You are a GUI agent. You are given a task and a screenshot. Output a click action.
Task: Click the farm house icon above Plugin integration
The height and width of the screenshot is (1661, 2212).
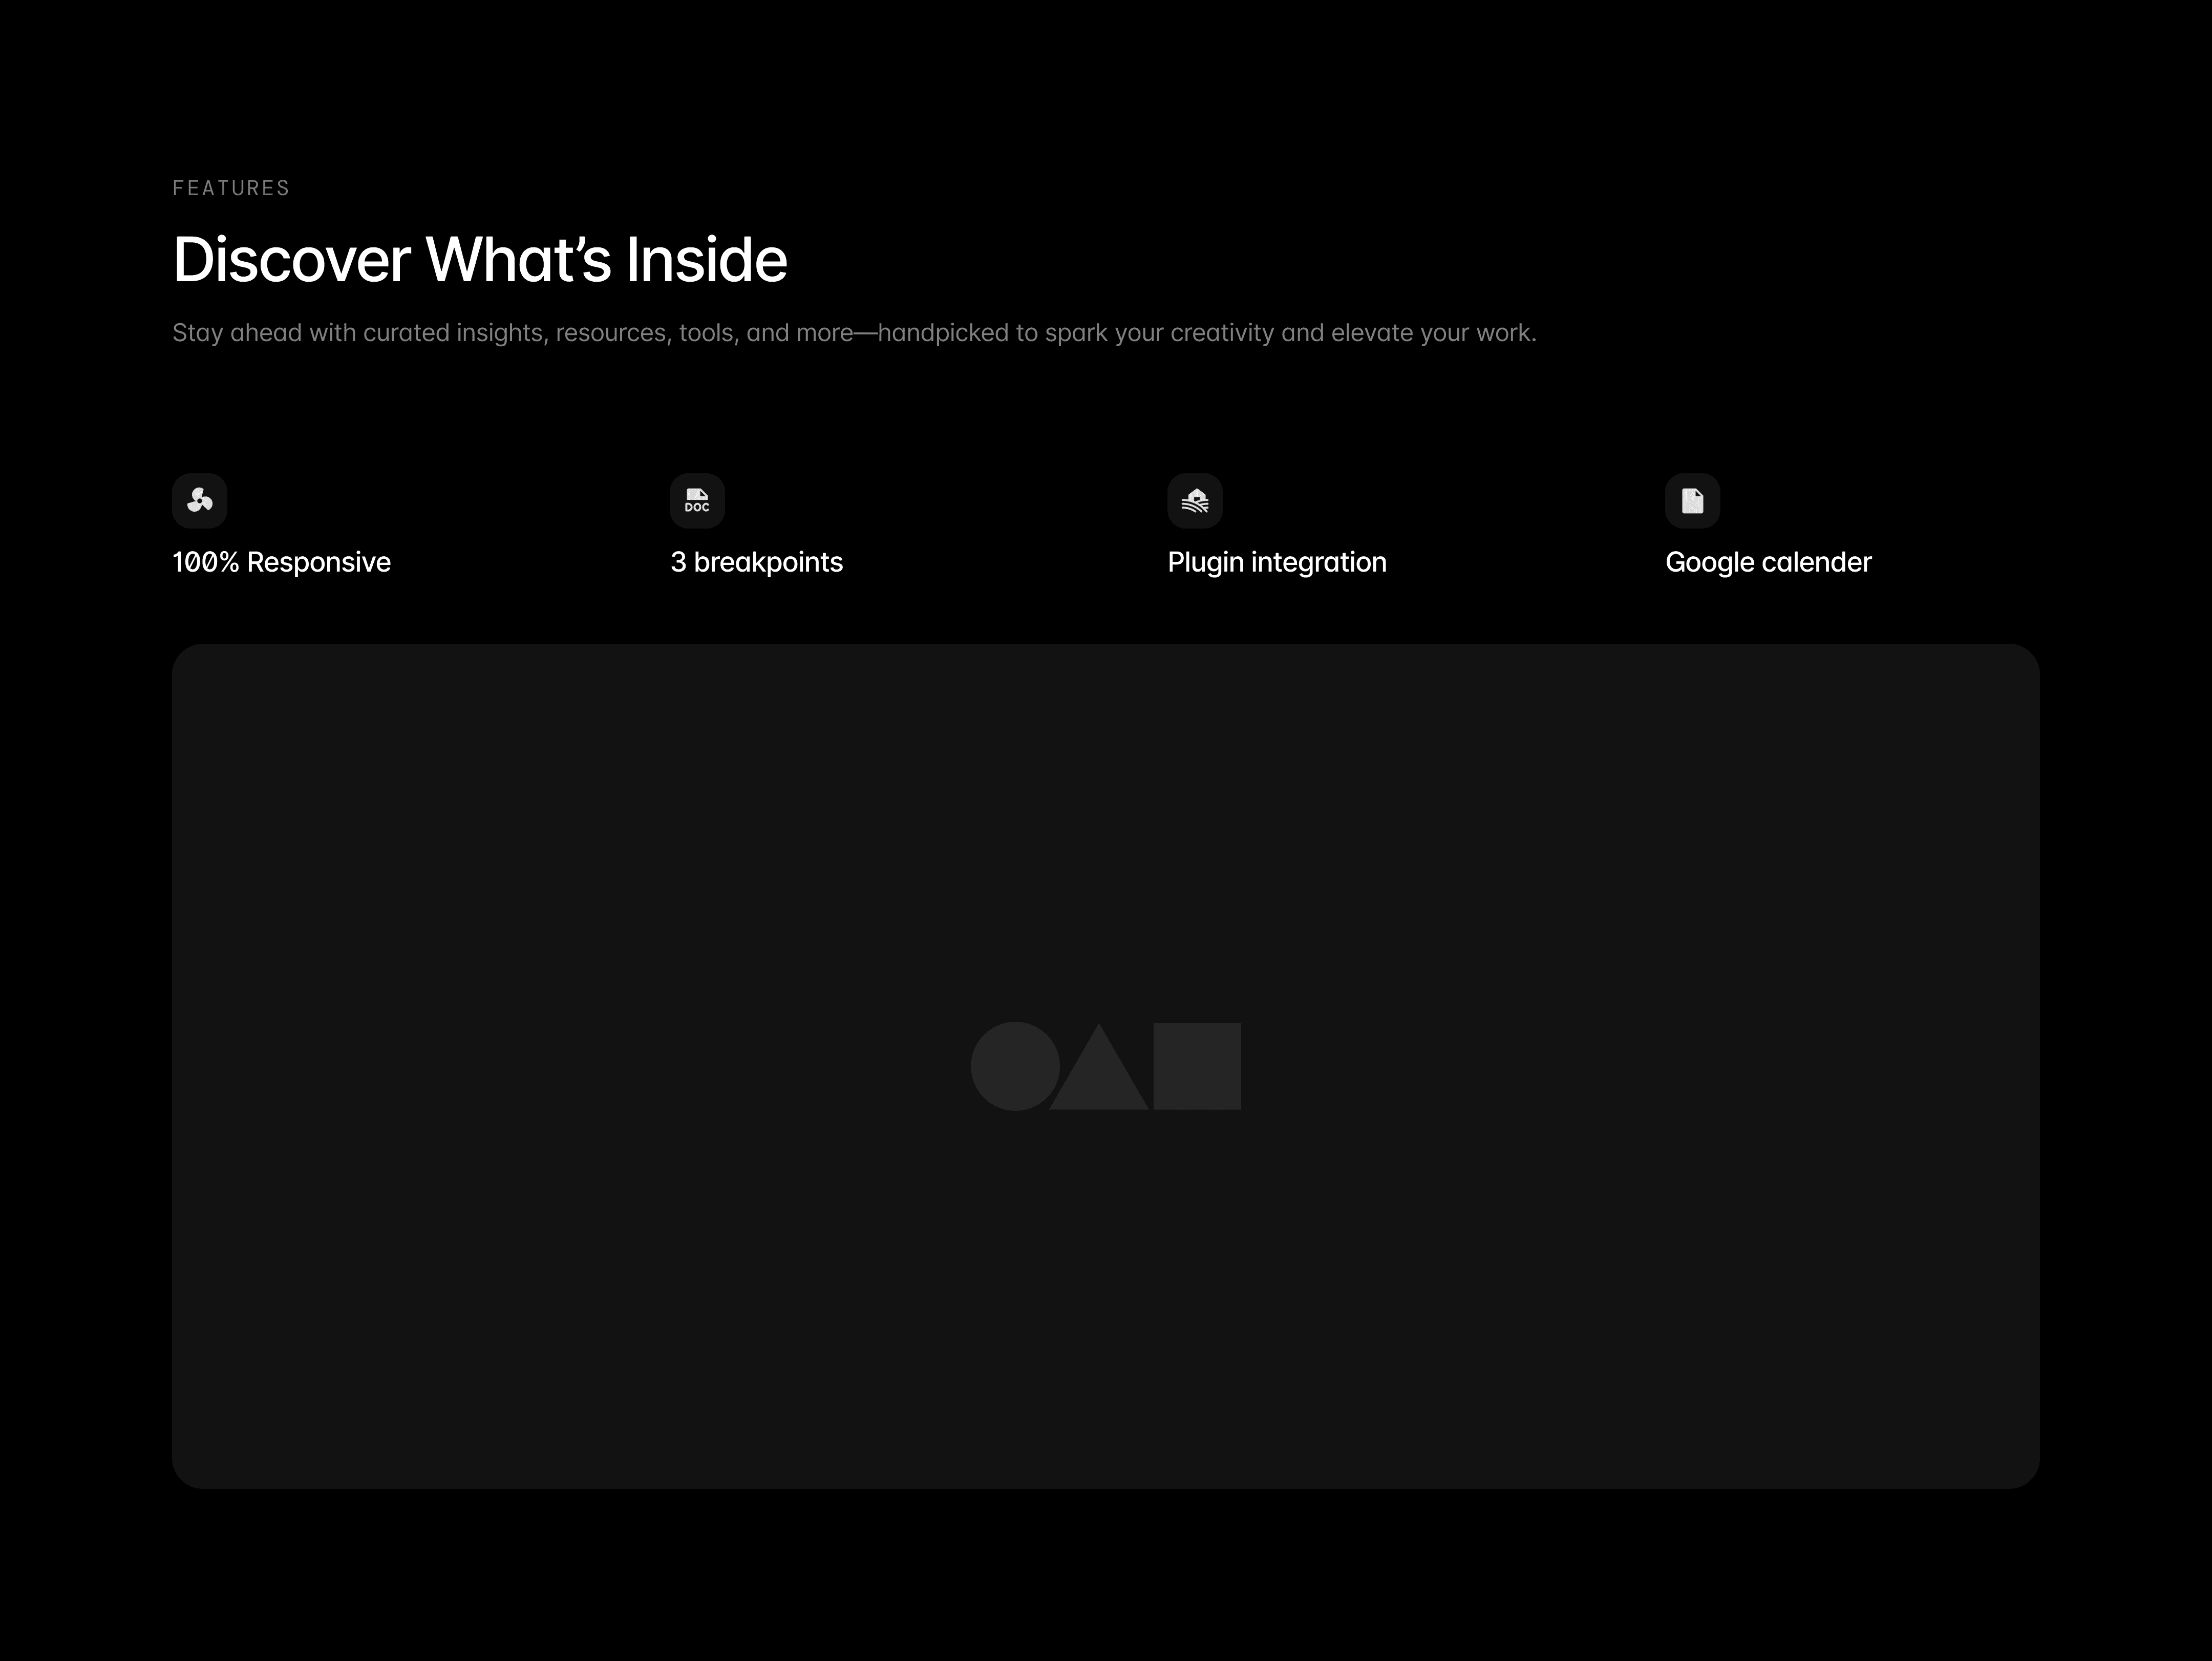(x=1195, y=500)
